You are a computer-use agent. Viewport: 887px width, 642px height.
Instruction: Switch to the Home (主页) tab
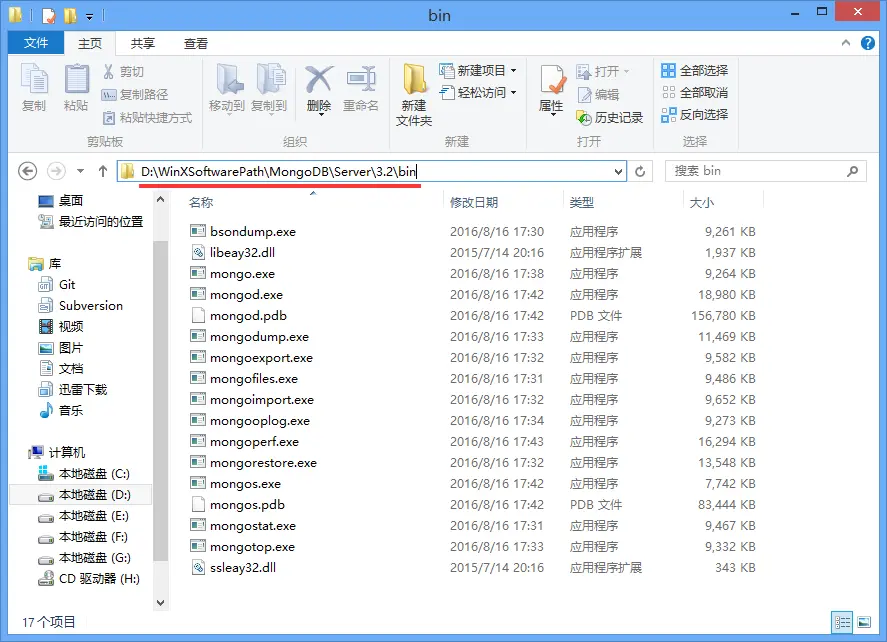(89, 44)
